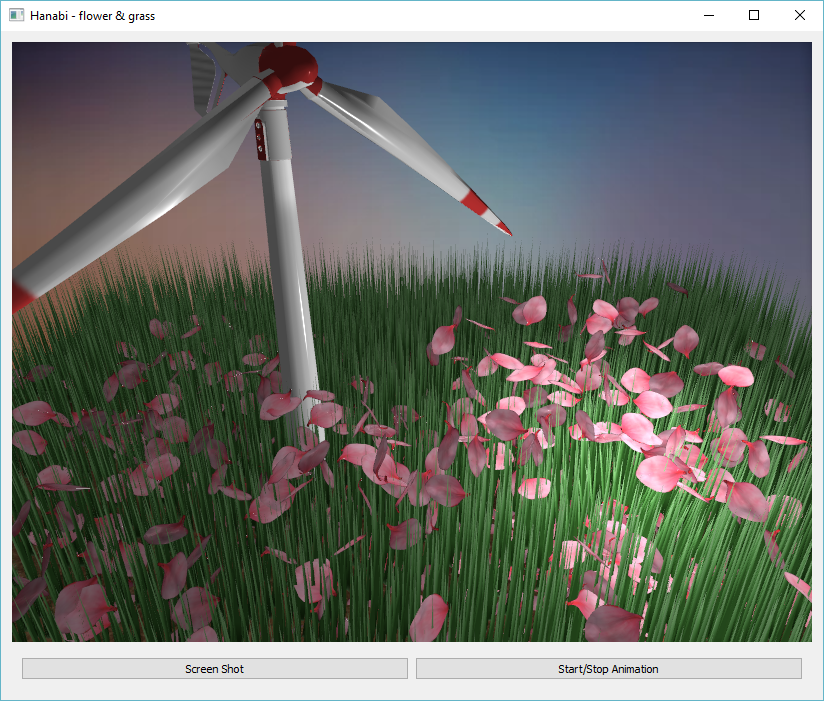Screen dimensions: 824x701
Task: Click the Hanabi app icon in title bar
Action: [x=16, y=15]
